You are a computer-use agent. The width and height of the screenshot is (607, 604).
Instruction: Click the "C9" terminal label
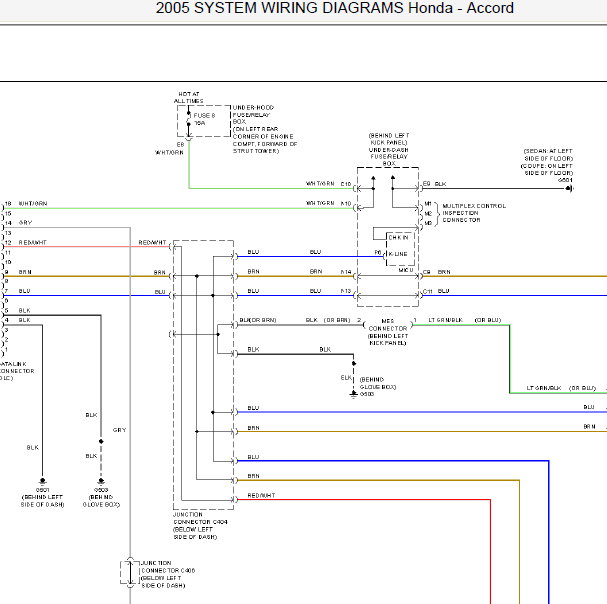click(x=426, y=272)
